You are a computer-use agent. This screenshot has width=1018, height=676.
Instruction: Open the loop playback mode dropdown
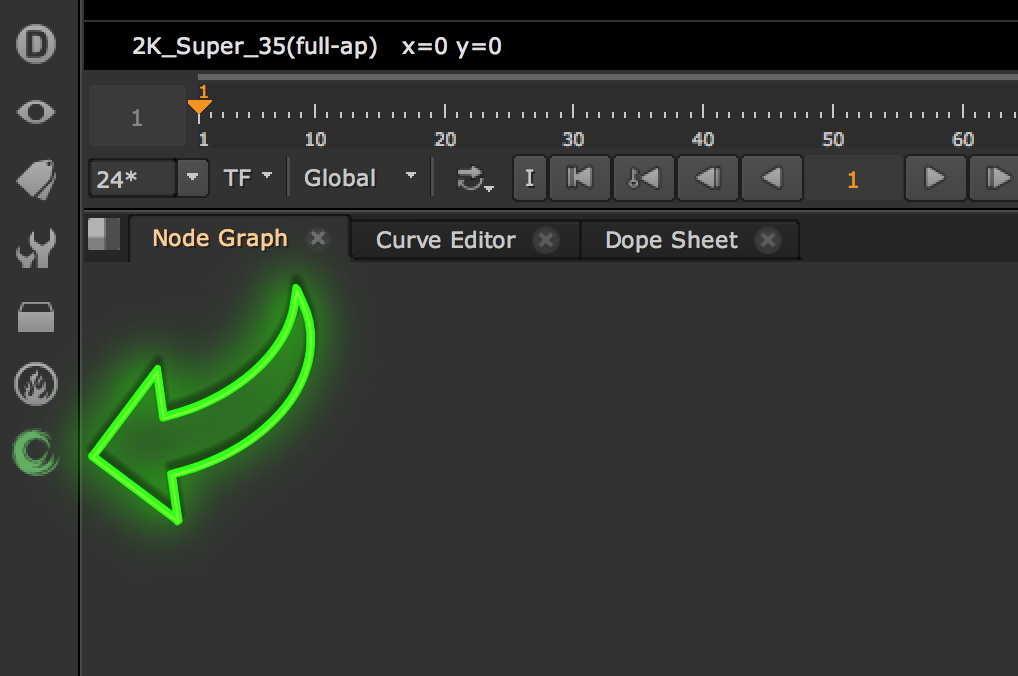tap(473, 179)
